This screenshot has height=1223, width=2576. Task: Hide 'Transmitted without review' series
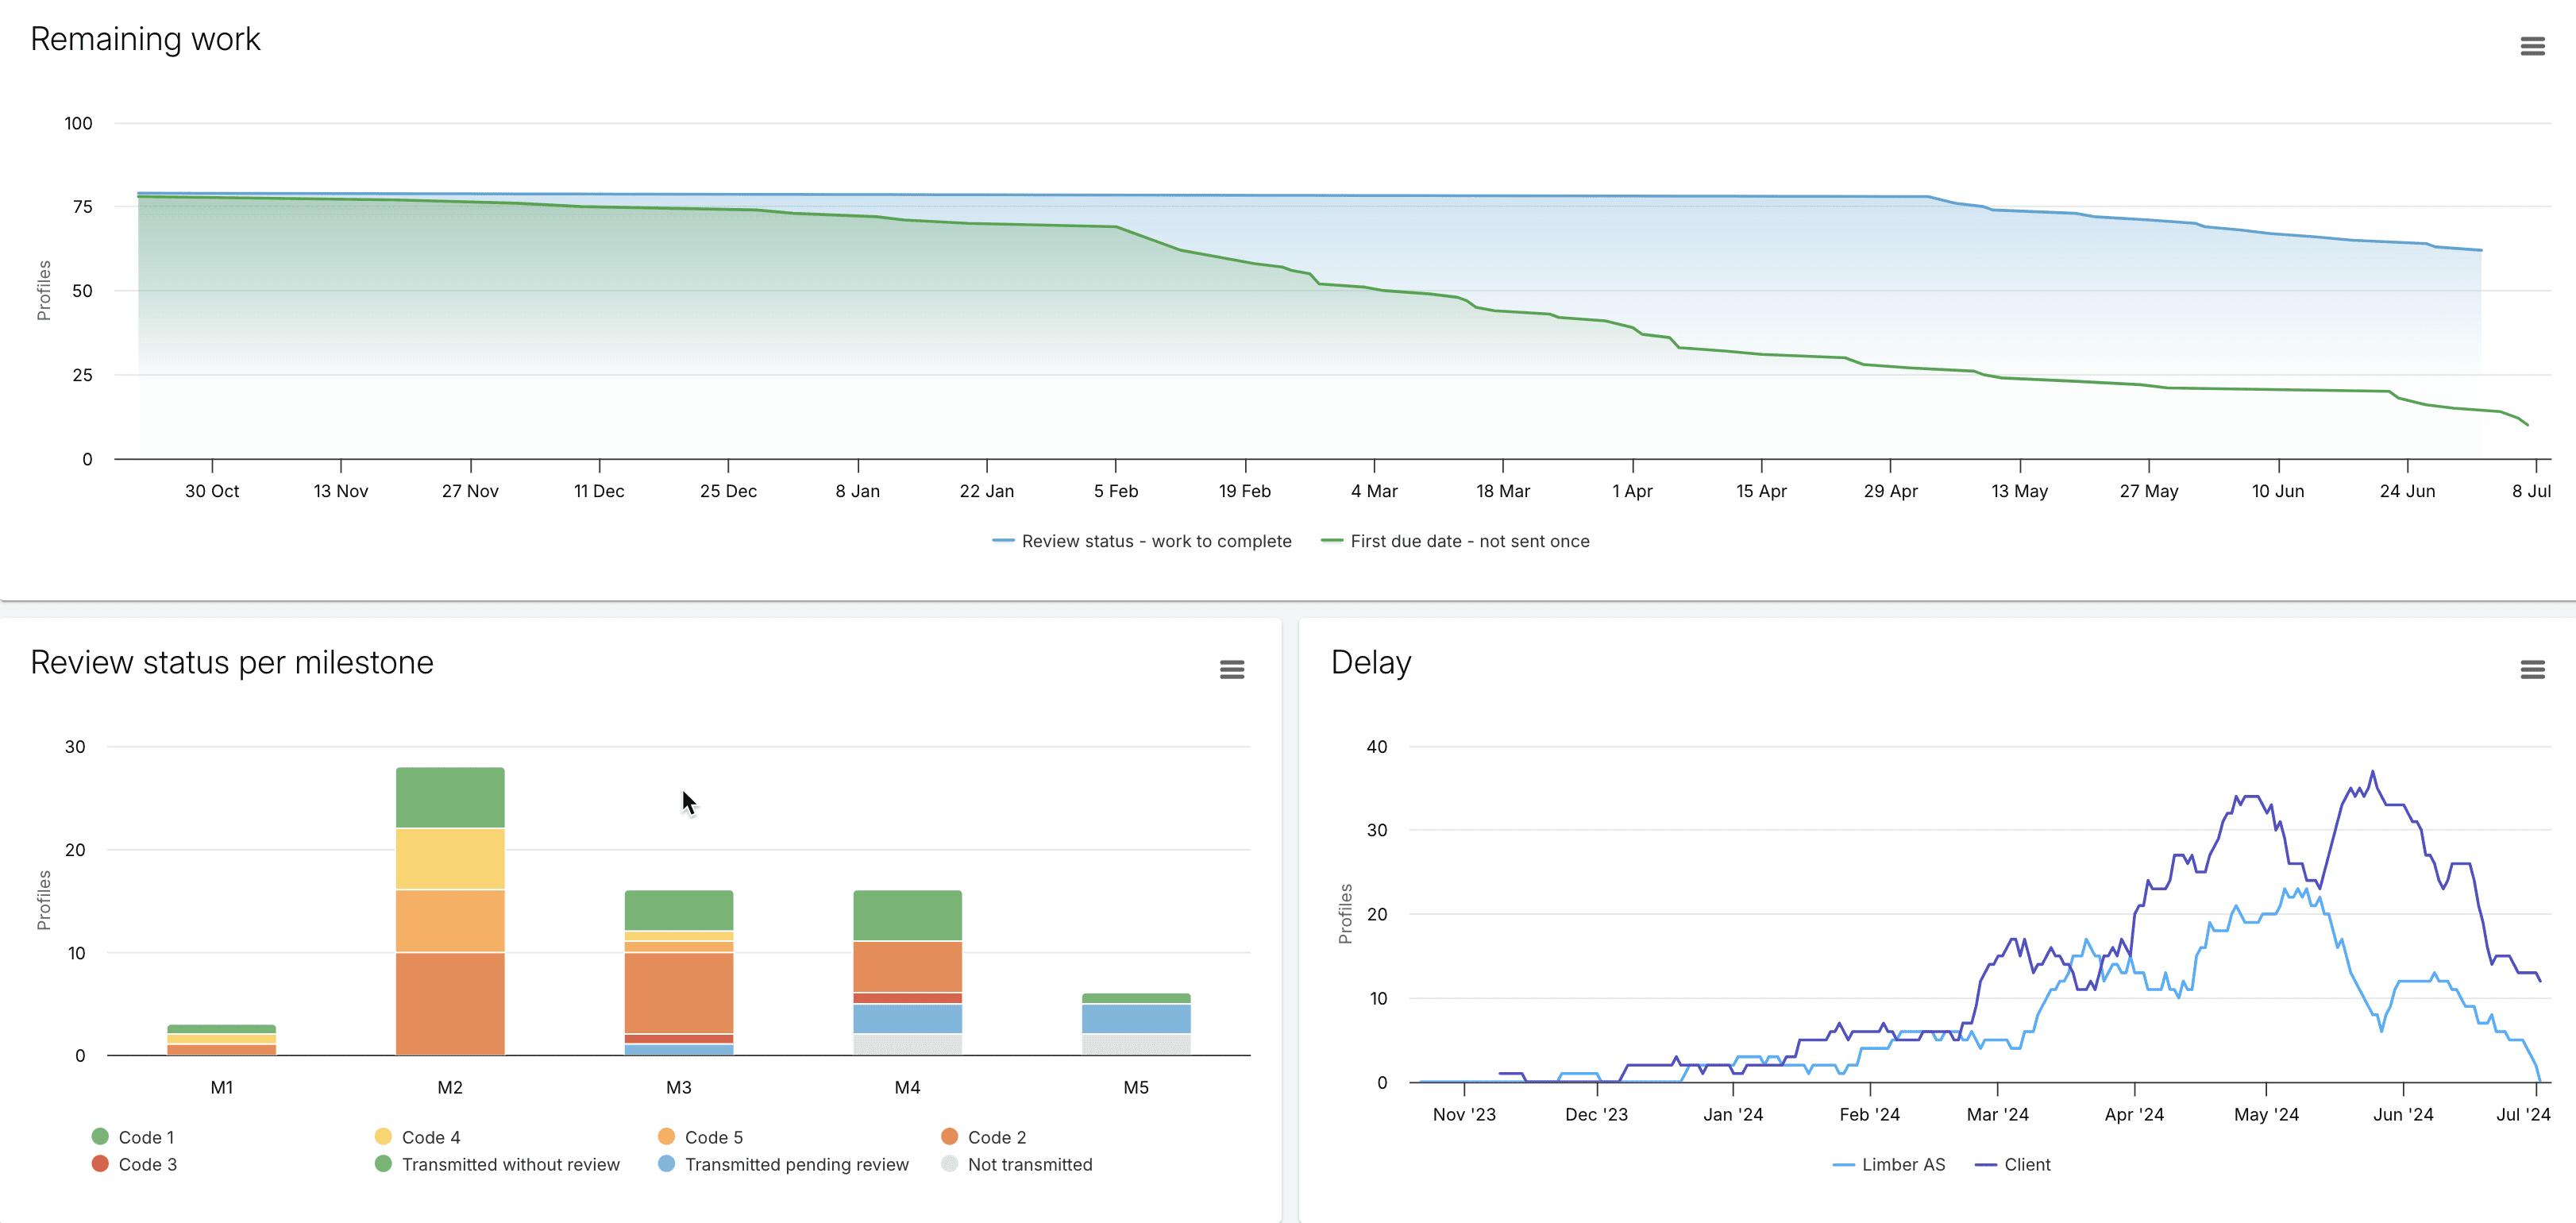(510, 1164)
